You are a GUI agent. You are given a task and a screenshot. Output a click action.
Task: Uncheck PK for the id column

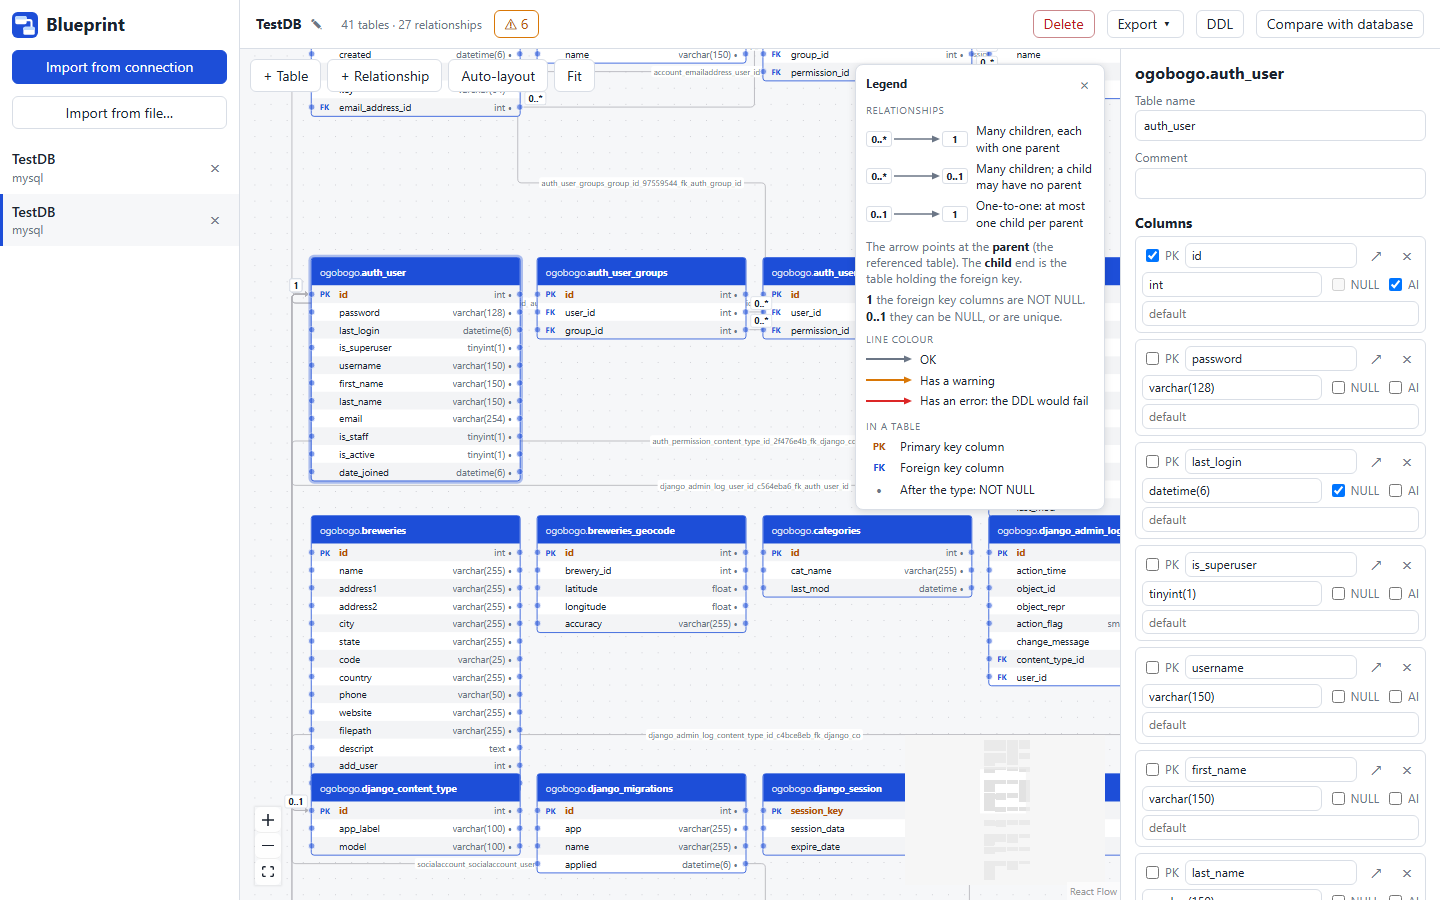[x=1152, y=256]
